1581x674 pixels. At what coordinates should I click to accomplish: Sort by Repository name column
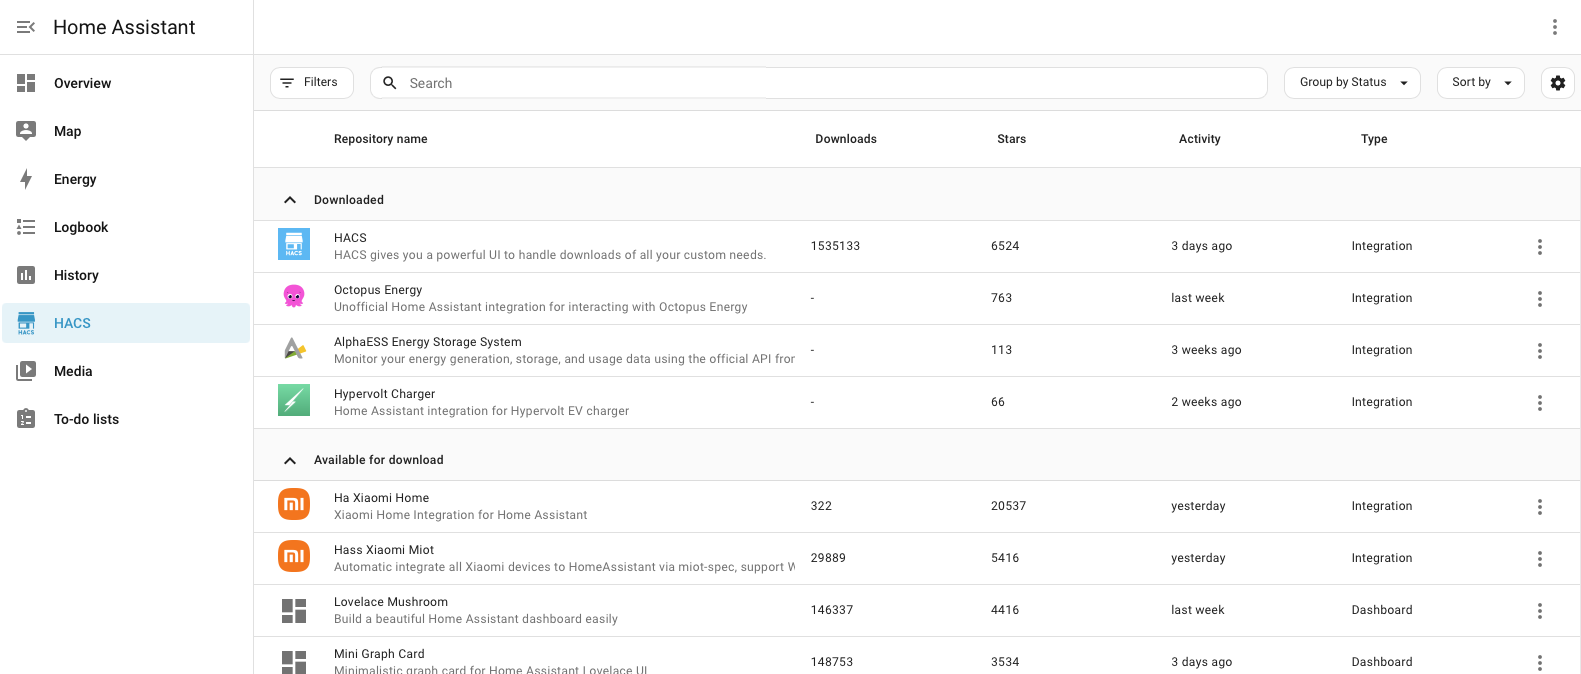point(380,139)
